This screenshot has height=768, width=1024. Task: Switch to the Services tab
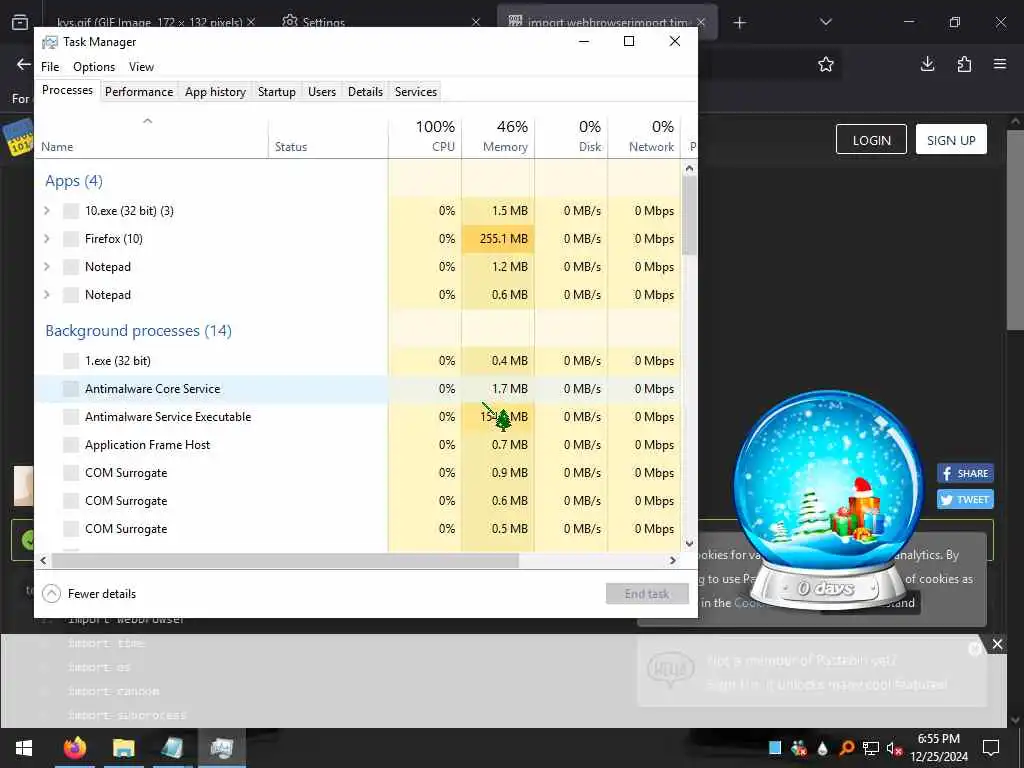point(416,92)
